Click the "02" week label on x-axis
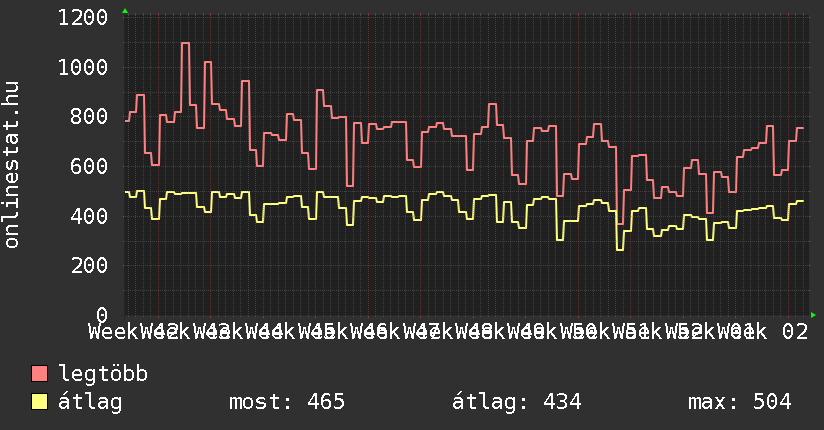The image size is (824, 430). [795, 331]
